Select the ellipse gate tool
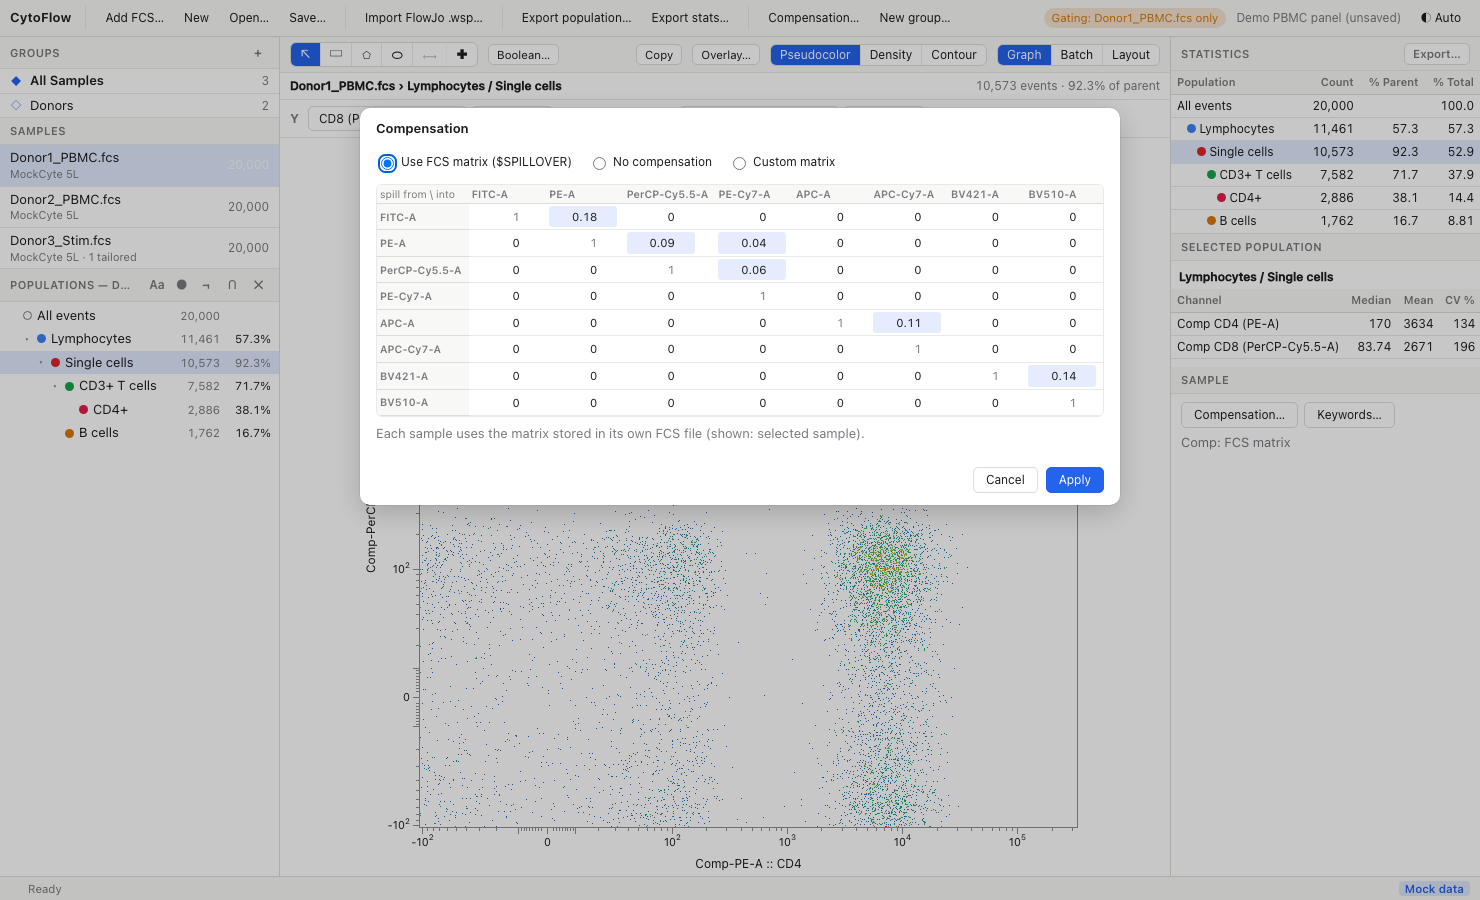 point(398,55)
